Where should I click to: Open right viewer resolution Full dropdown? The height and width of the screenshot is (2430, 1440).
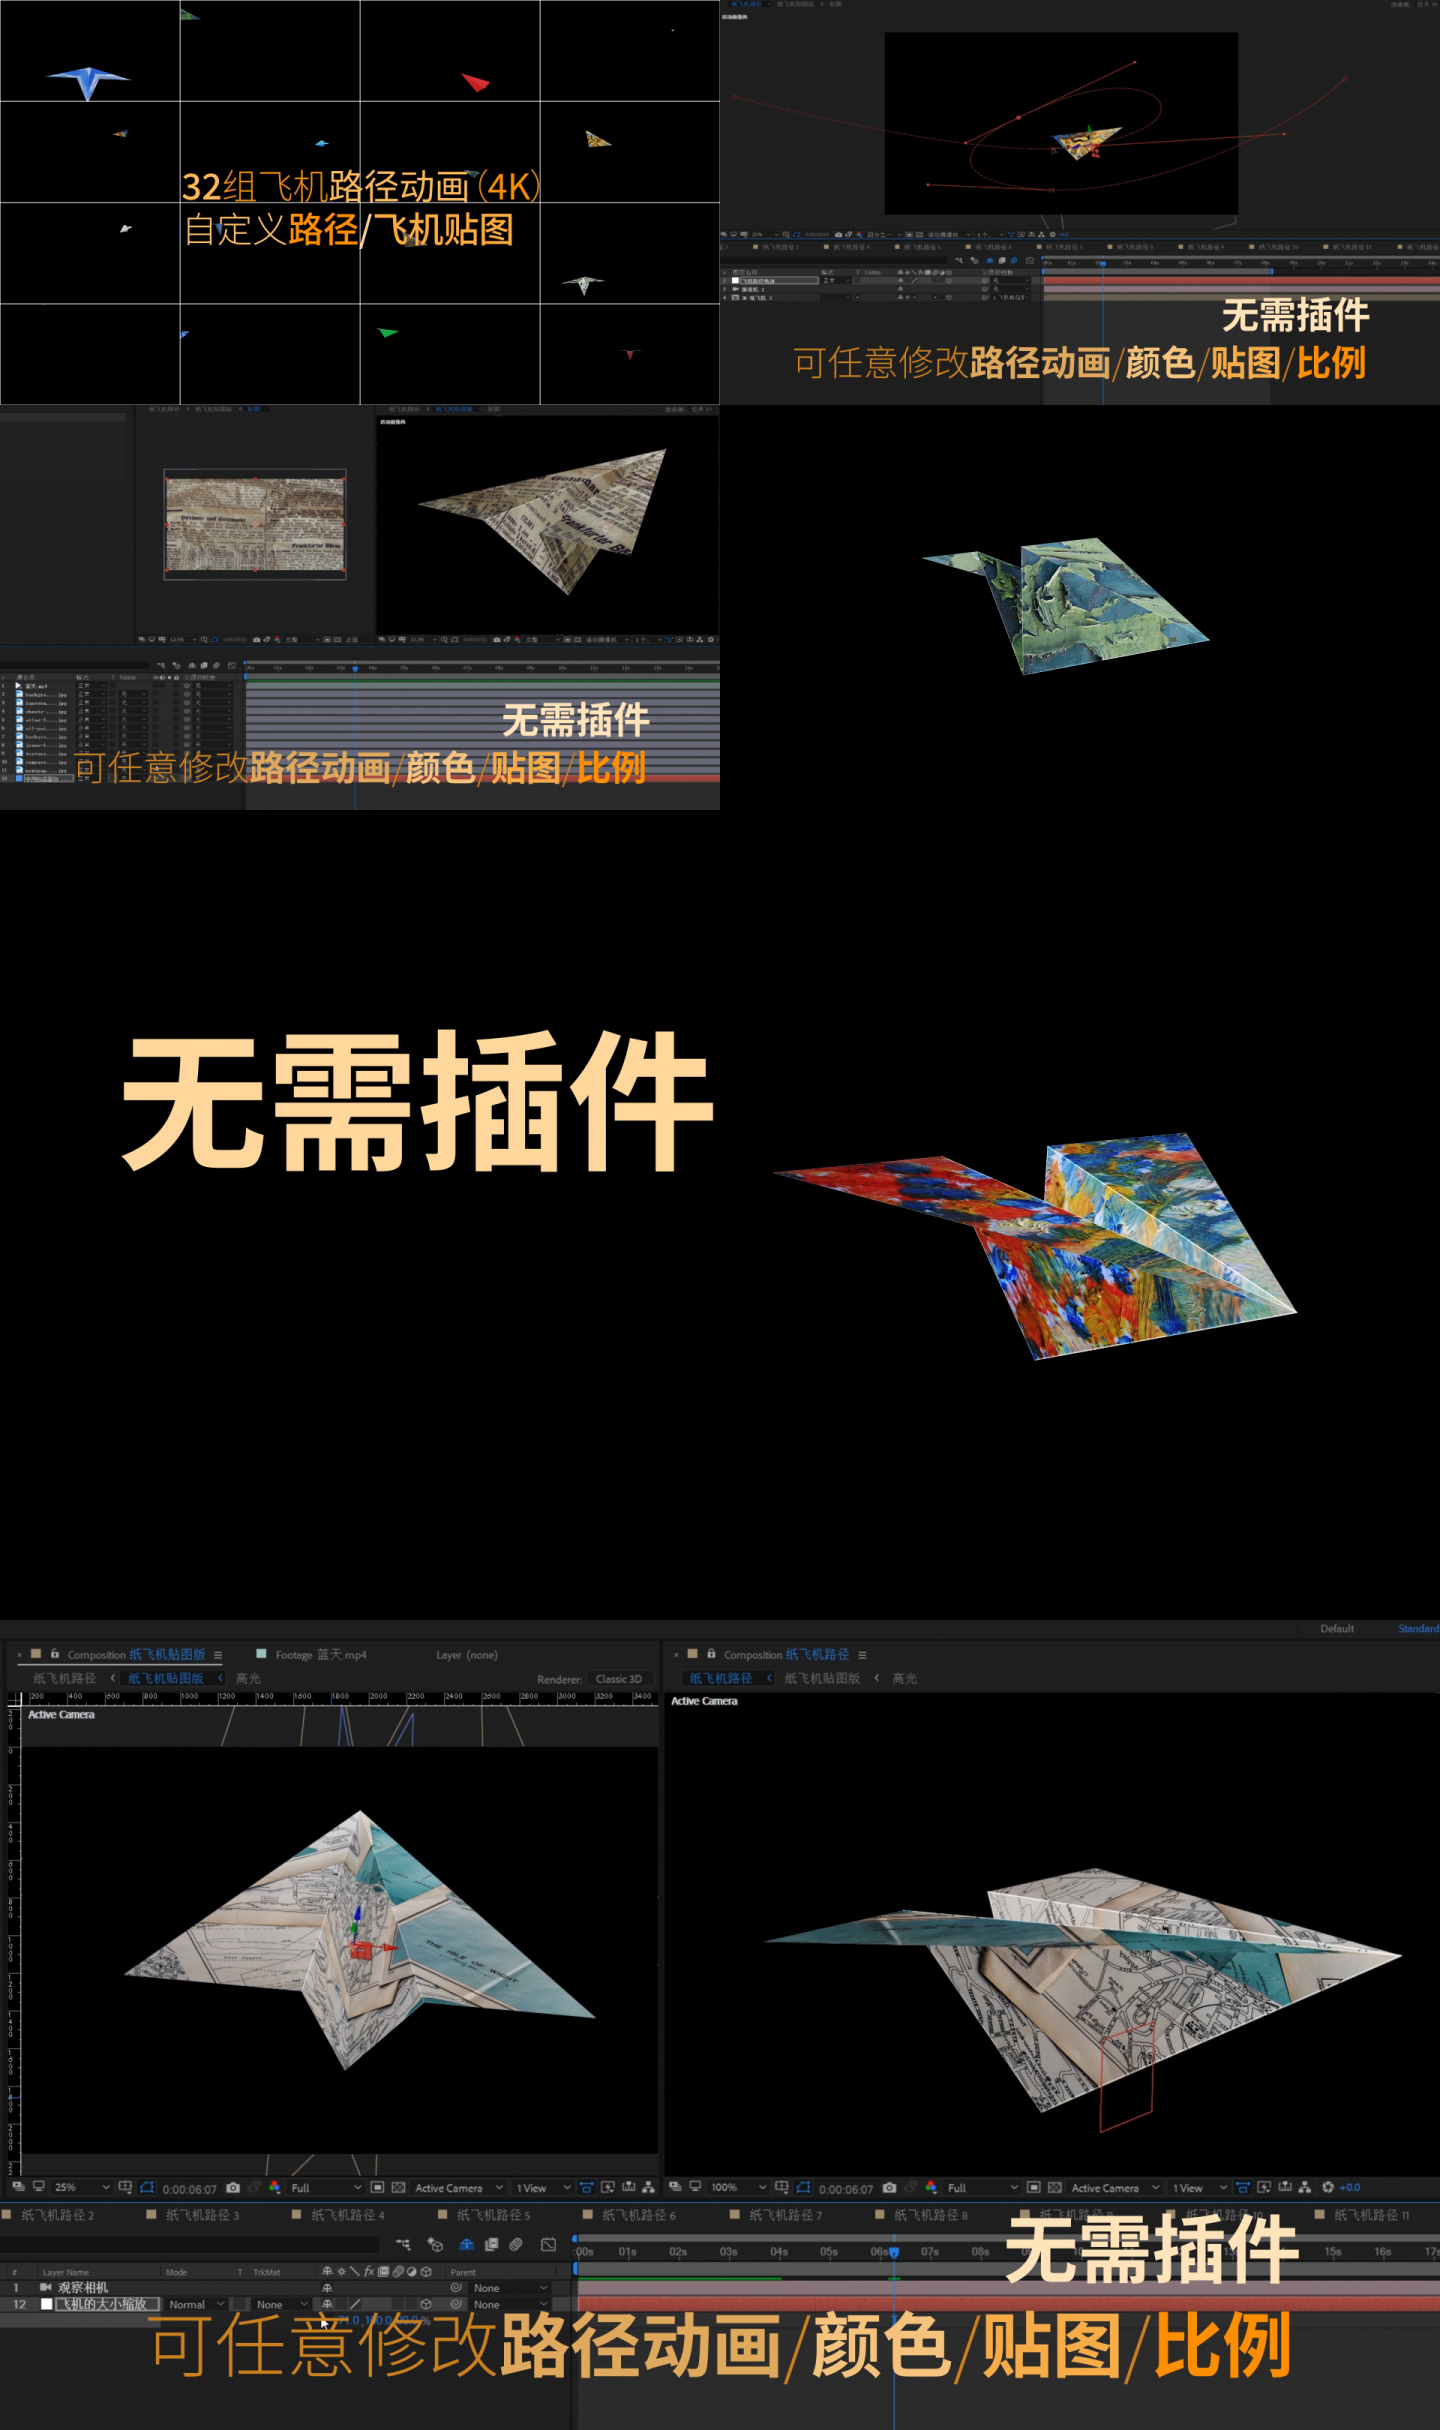tap(982, 2187)
